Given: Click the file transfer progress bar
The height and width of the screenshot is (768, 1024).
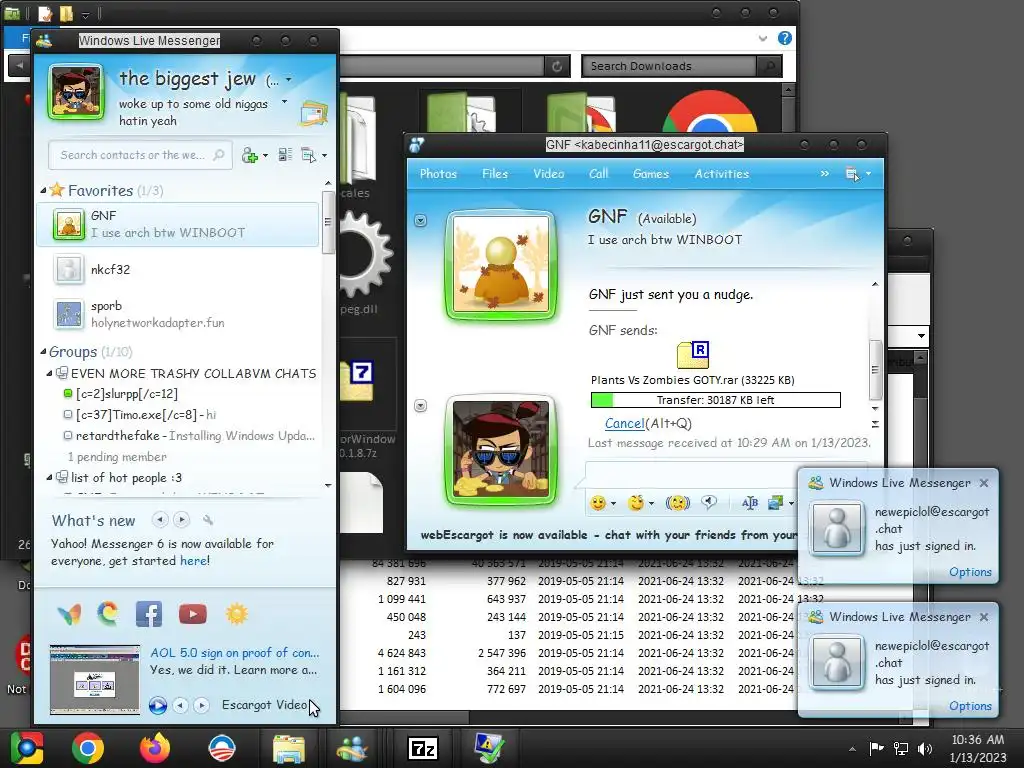Looking at the screenshot, I should (x=716, y=400).
